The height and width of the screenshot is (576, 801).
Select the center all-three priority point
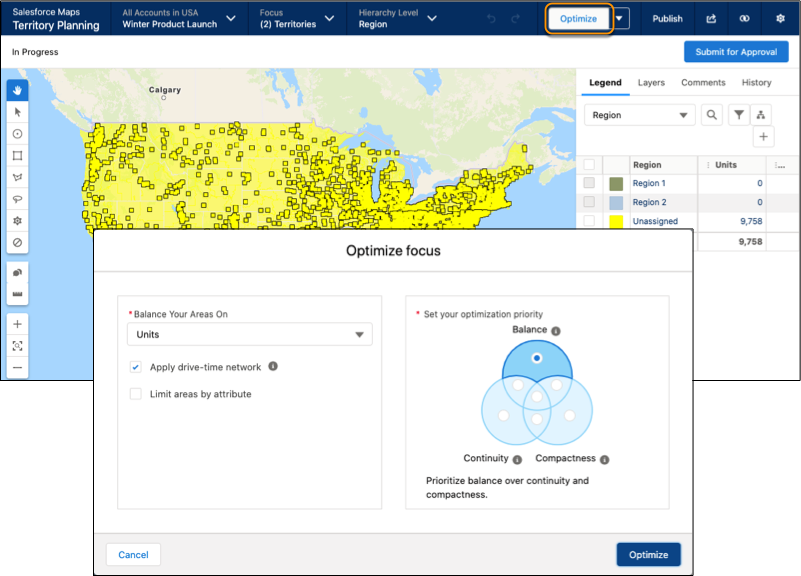point(536,396)
